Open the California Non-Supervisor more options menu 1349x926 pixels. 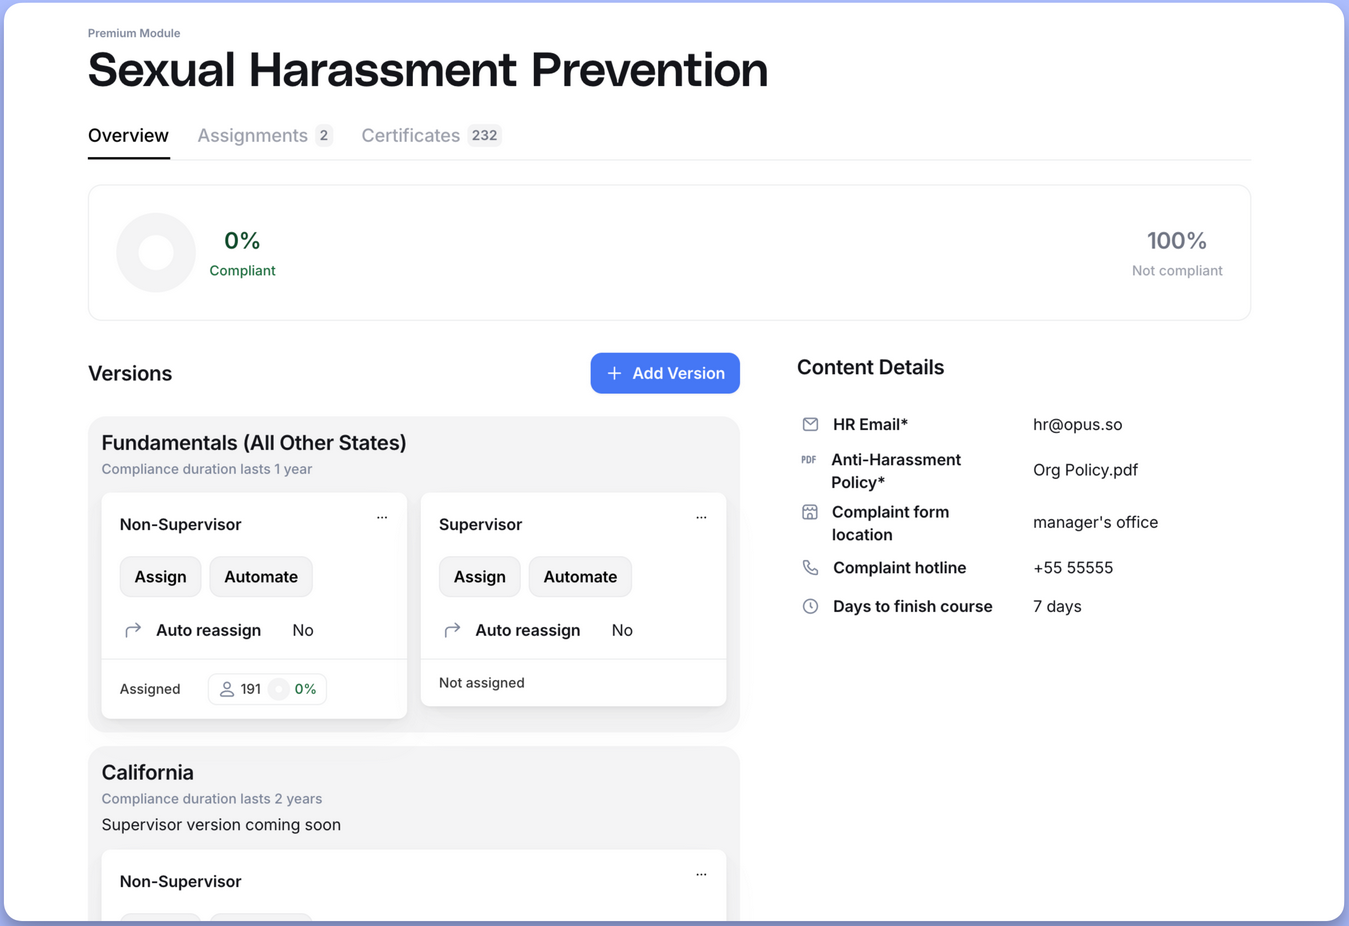701,875
